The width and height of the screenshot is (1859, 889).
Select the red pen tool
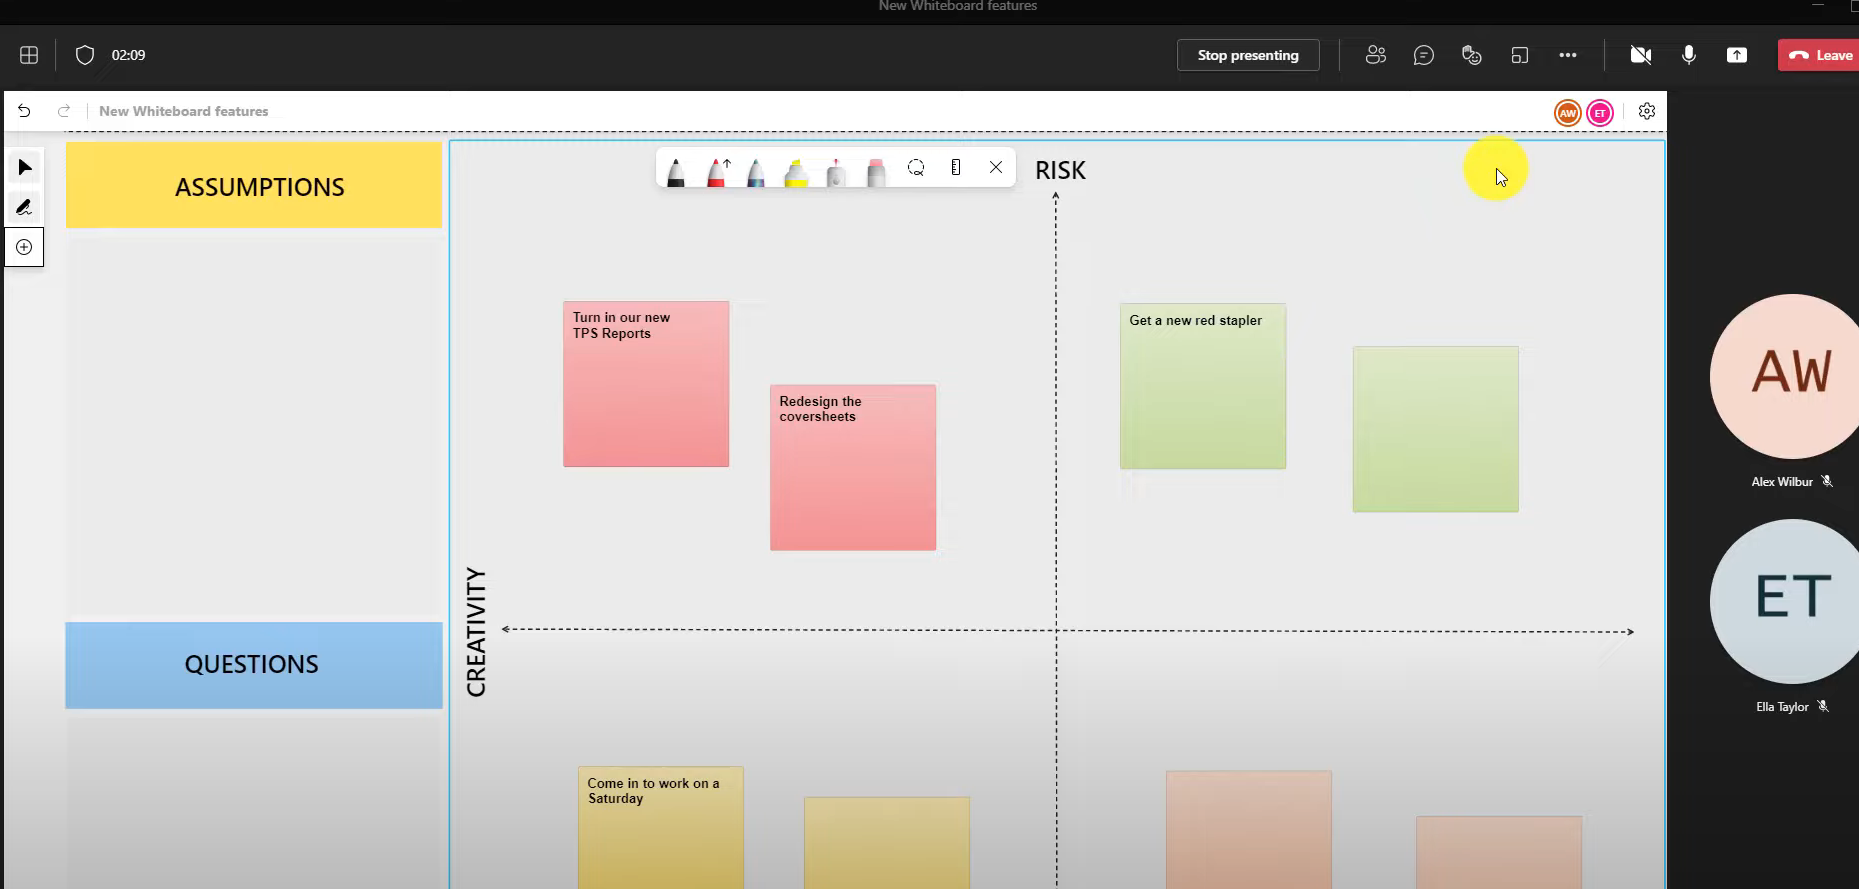click(717, 171)
